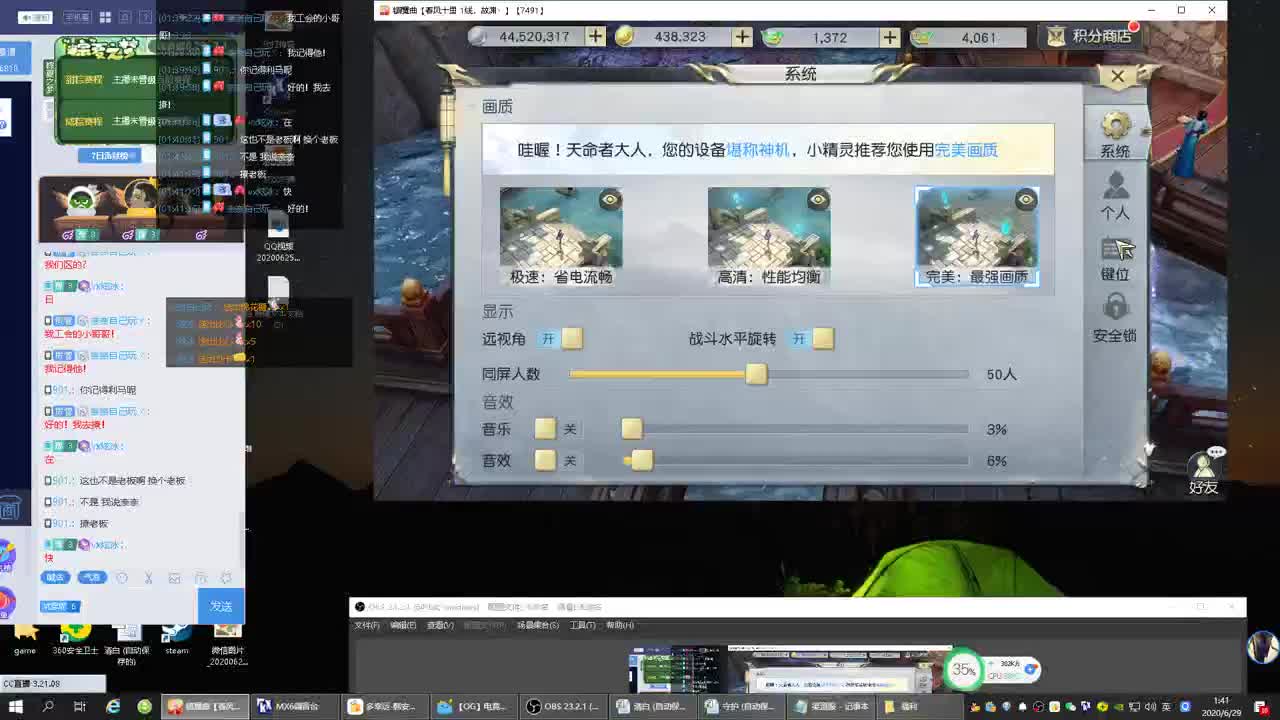Switch to 记事本 Notepad taskbar button
Image resolution: width=1280 pixels, height=720 pixels.
pos(833,706)
